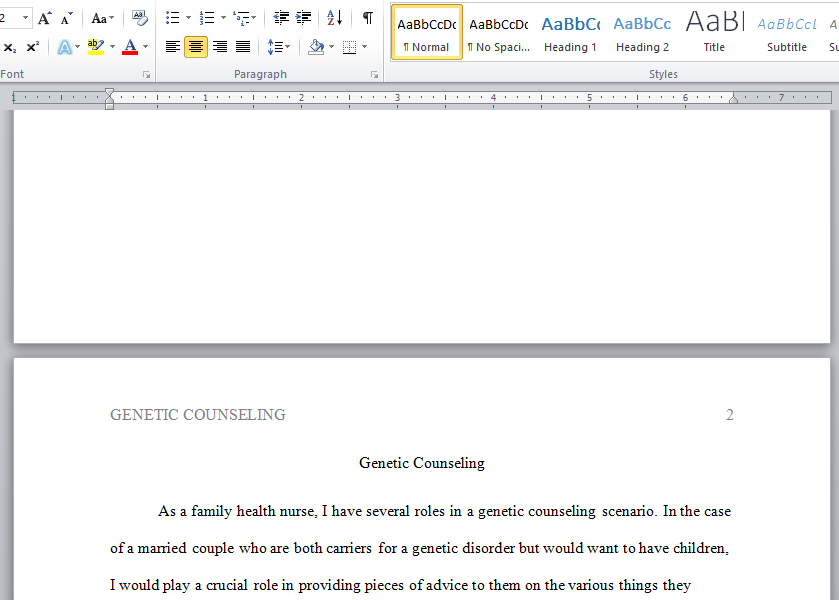Click the Change Case Aa button
This screenshot has height=600, width=839.
click(x=99, y=18)
